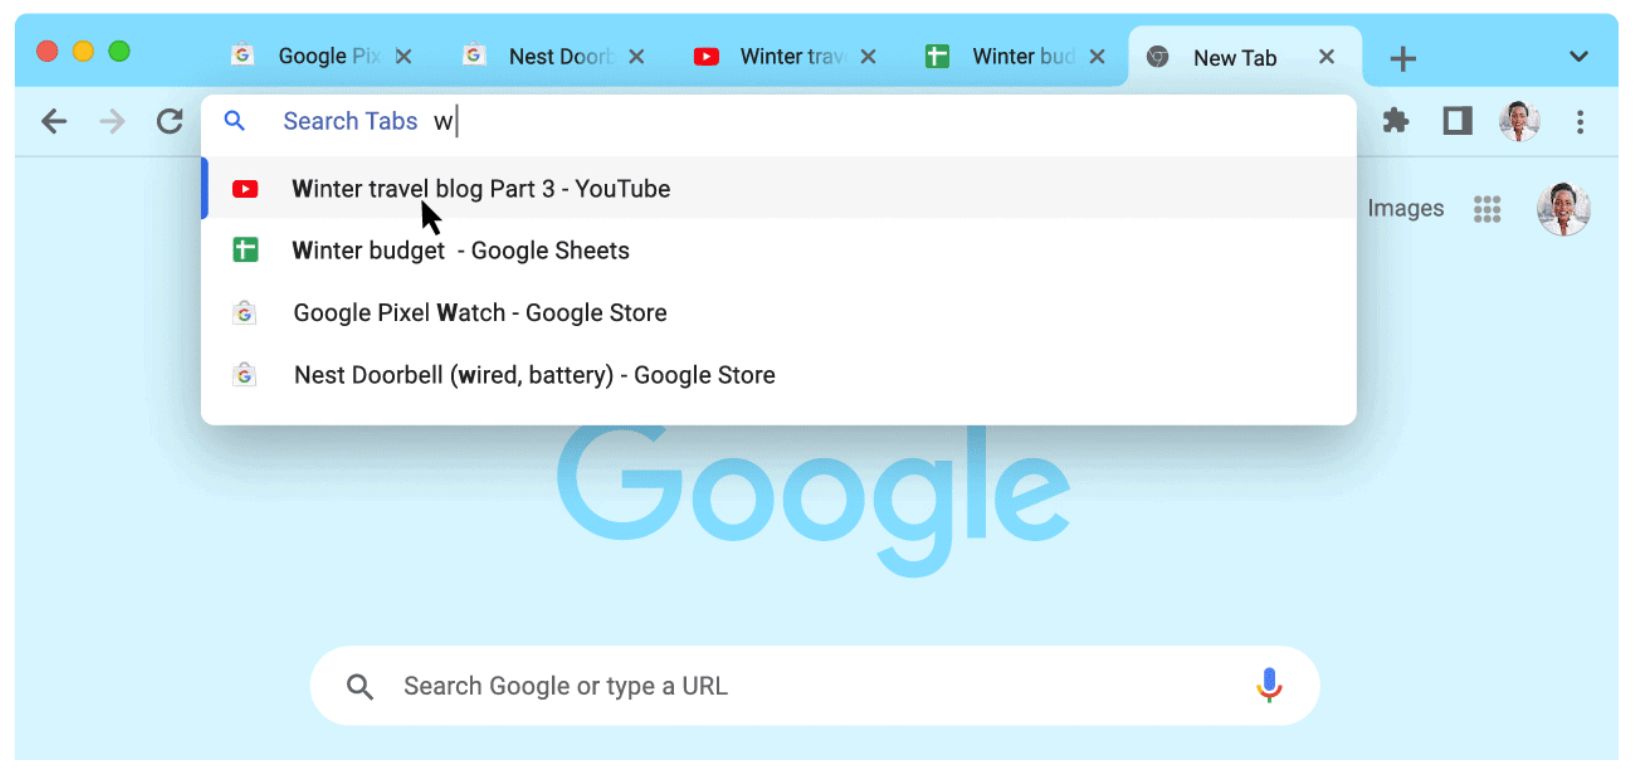The width and height of the screenshot is (1640, 776).
Task: Open the profile avatar in the toolbar
Action: pos(1519,121)
